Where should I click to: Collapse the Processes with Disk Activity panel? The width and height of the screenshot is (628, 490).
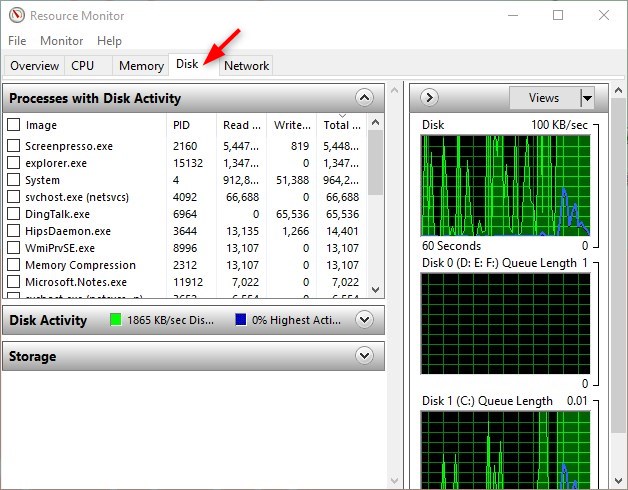[x=364, y=98]
